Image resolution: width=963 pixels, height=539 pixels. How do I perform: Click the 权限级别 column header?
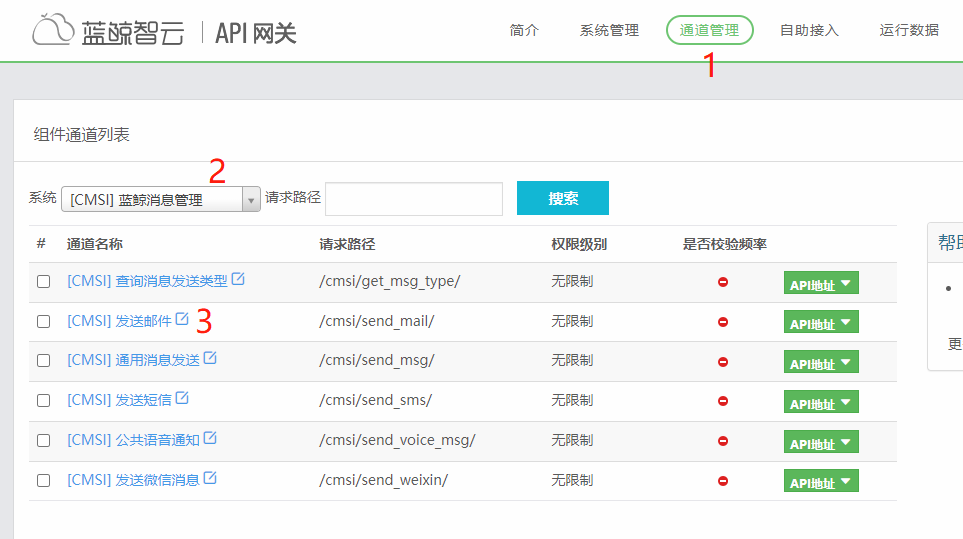[x=579, y=244]
